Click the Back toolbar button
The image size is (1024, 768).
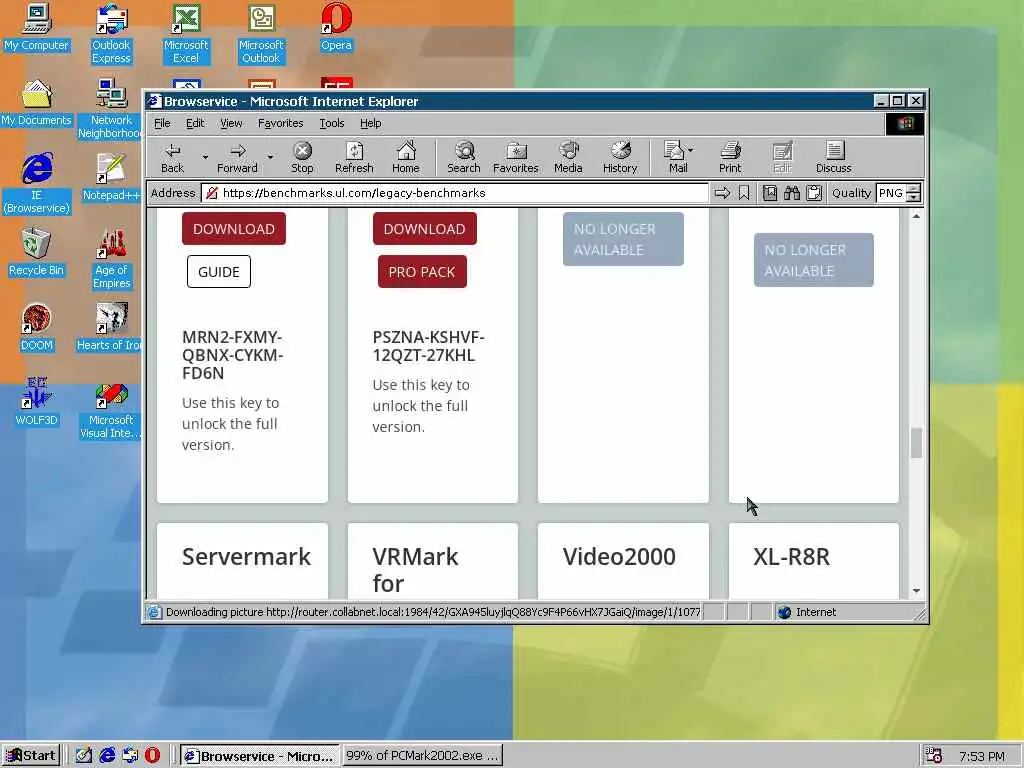172,157
